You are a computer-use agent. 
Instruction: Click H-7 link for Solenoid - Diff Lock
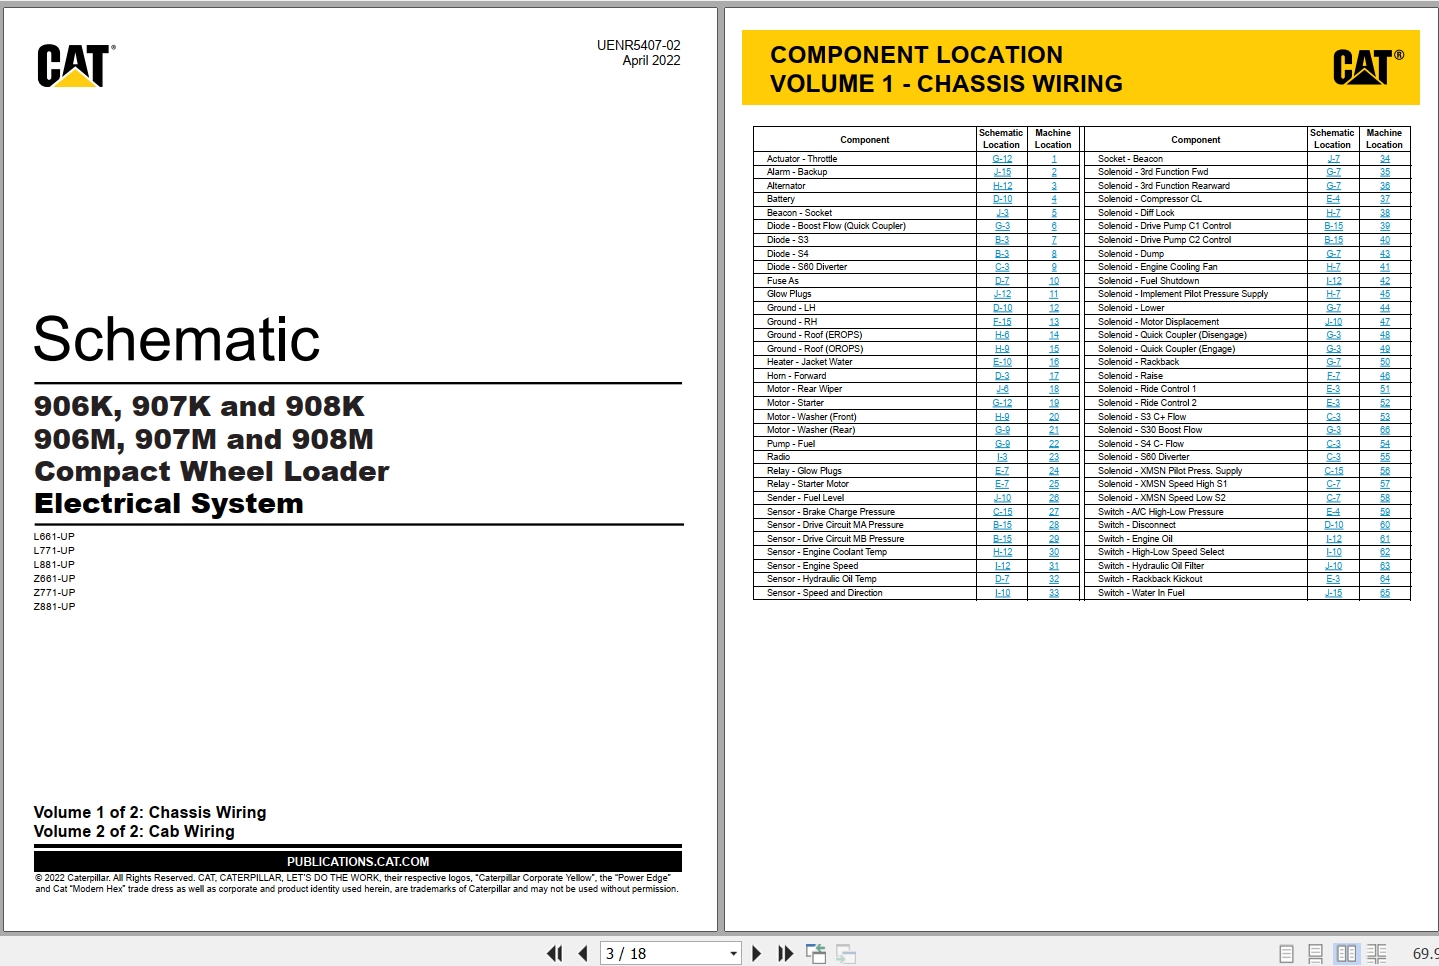click(1334, 213)
